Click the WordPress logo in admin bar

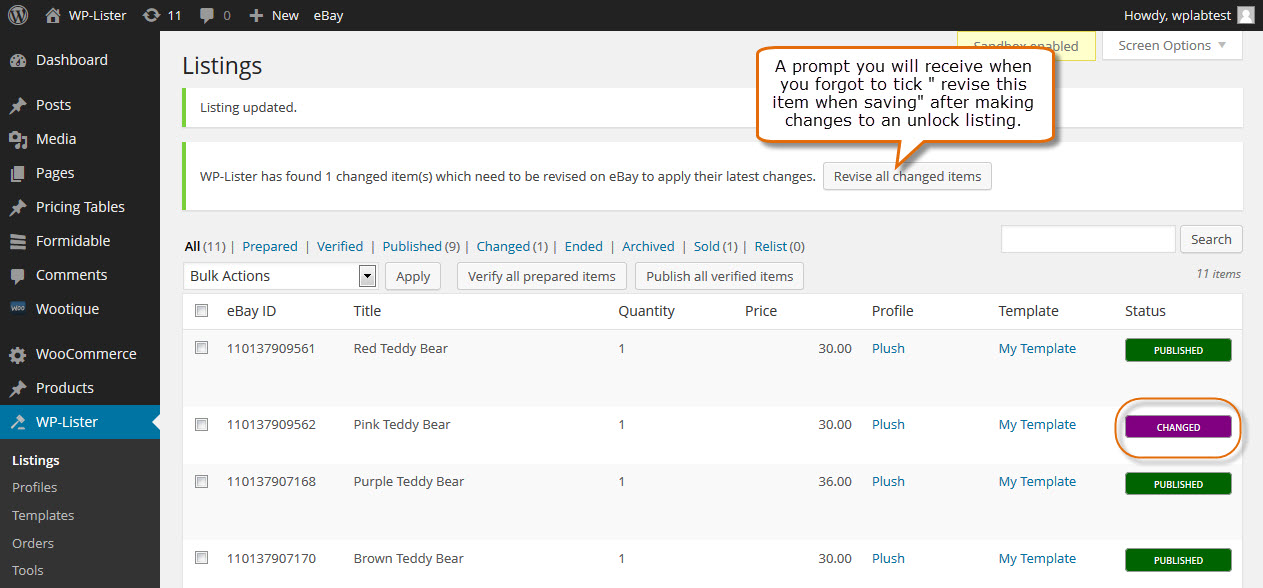click(x=18, y=15)
